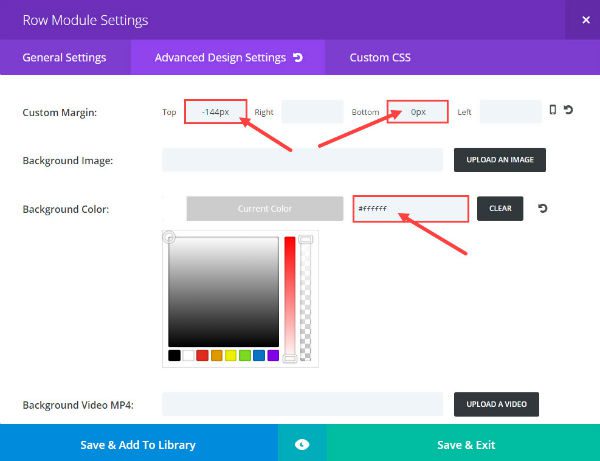Select the Advanced Design Settings tab
Image resolution: width=600 pixels, height=461 pixels.
[220, 58]
